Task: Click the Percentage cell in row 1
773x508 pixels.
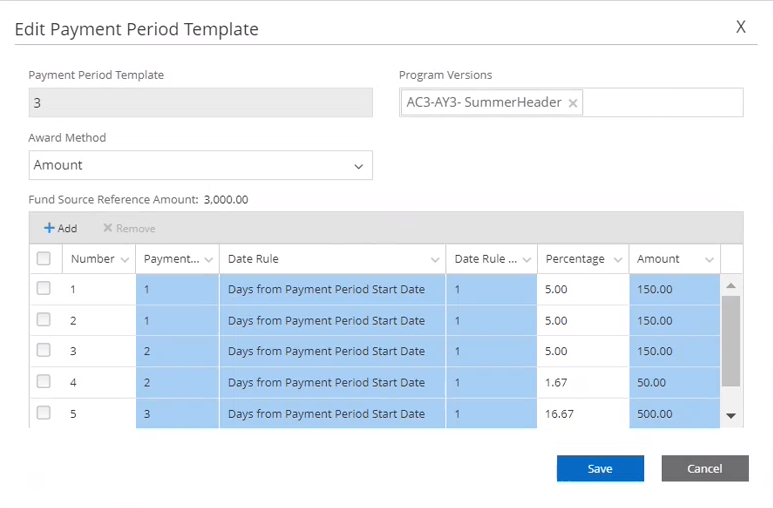Action: click(583, 289)
